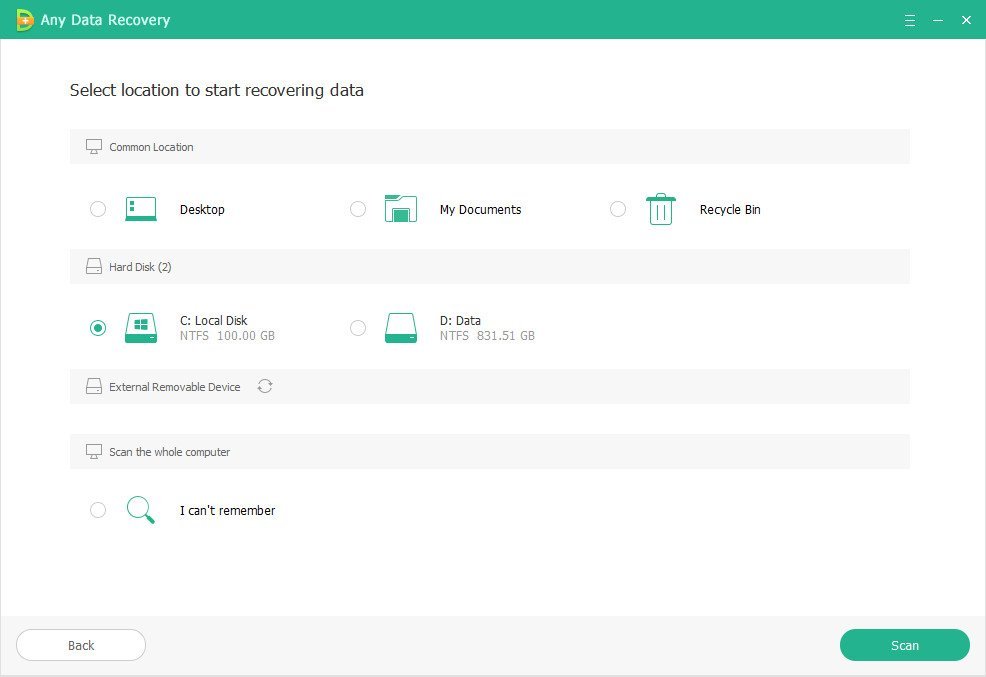Click the Any Data Recovery logo icon
986x677 pixels.
click(x=24, y=19)
